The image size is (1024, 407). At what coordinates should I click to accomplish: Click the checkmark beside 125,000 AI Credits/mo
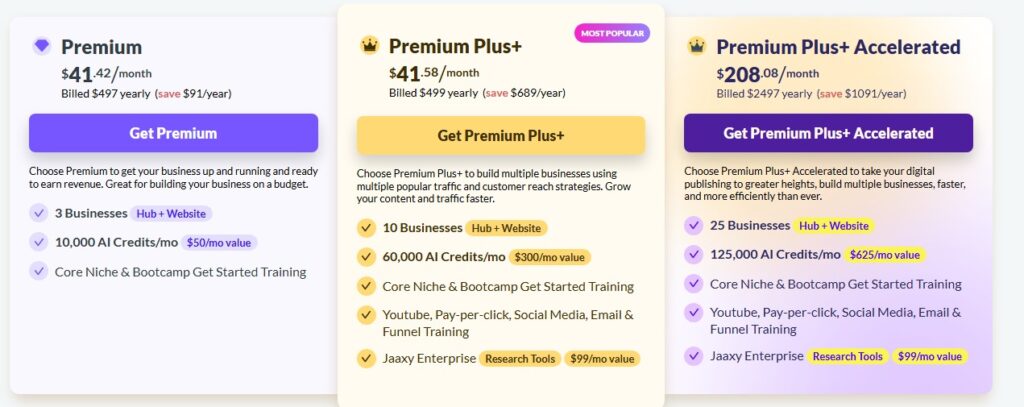coord(694,254)
